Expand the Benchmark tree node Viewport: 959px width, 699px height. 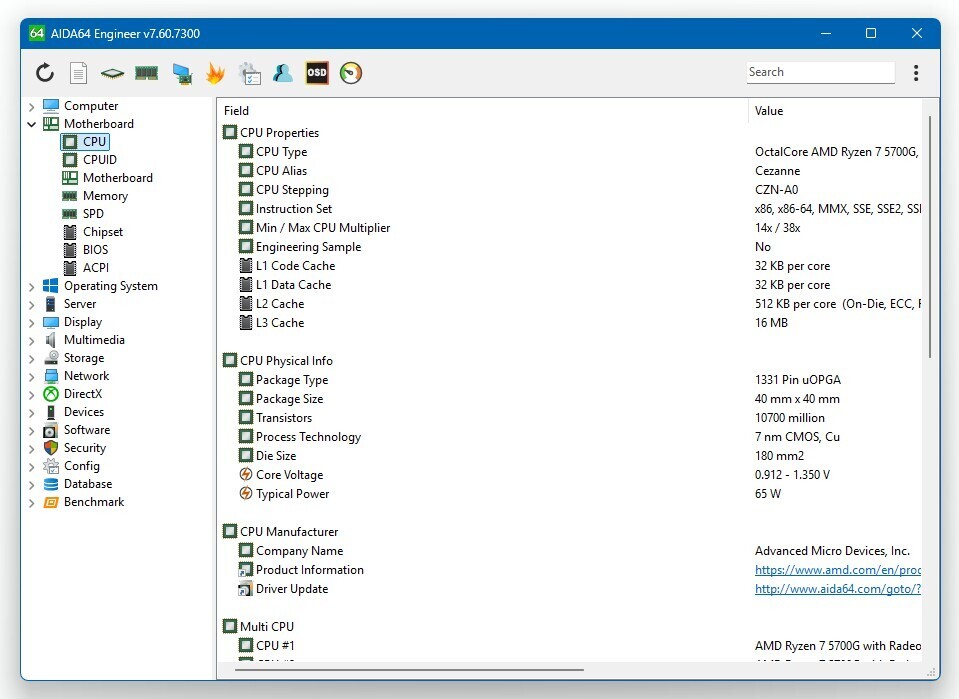(x=32, y=503)
